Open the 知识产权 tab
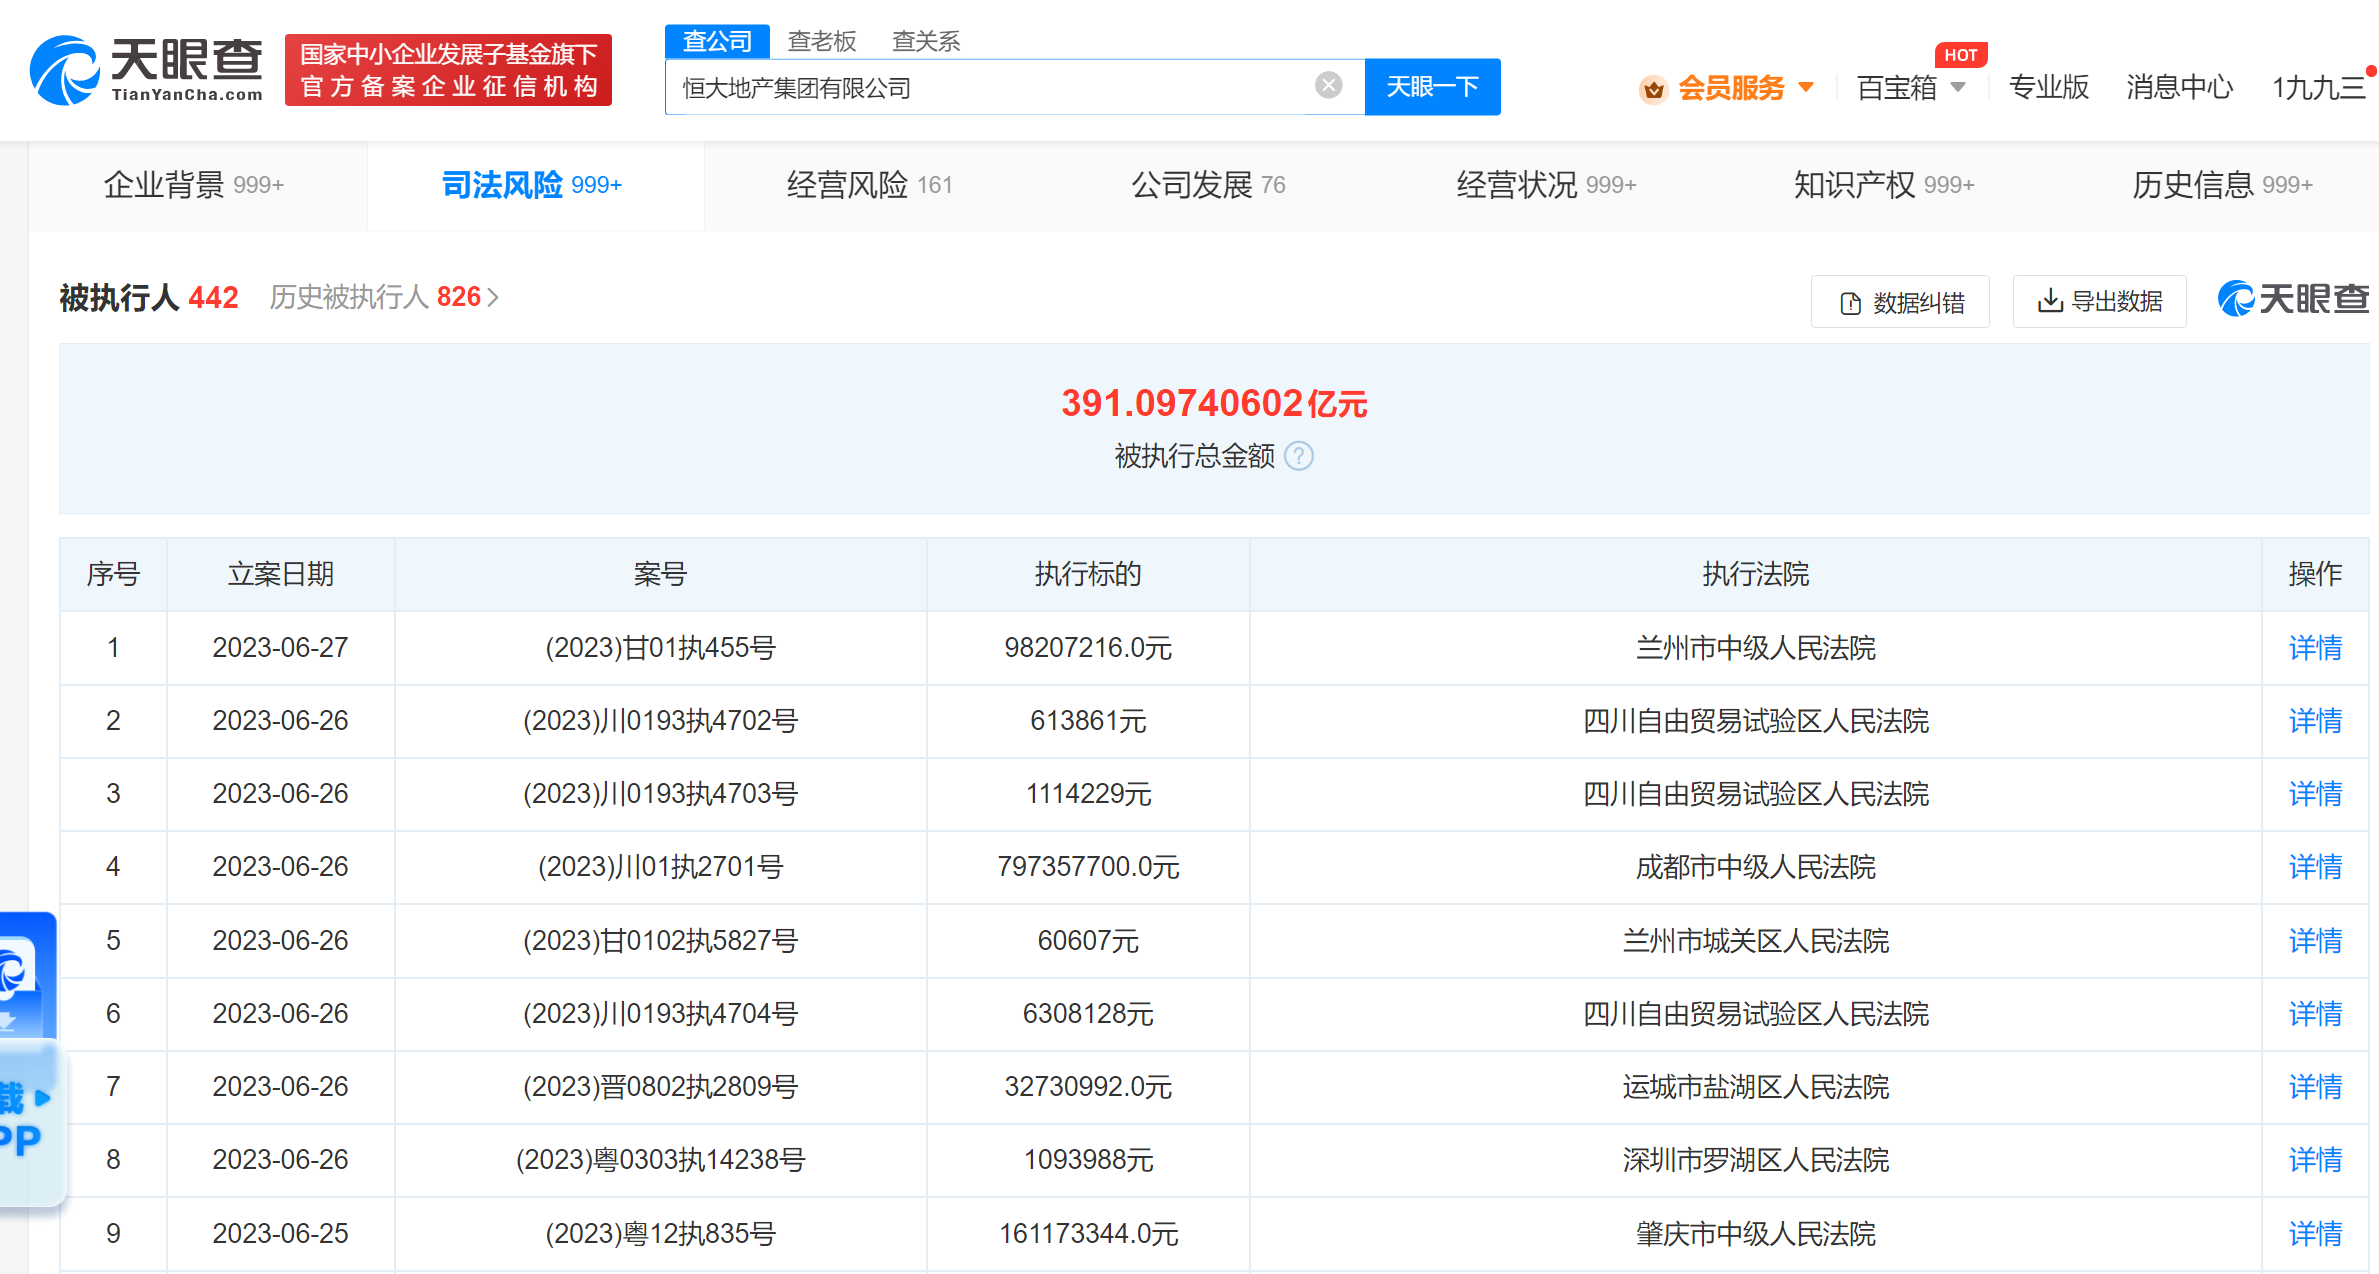 [1883, 185]
